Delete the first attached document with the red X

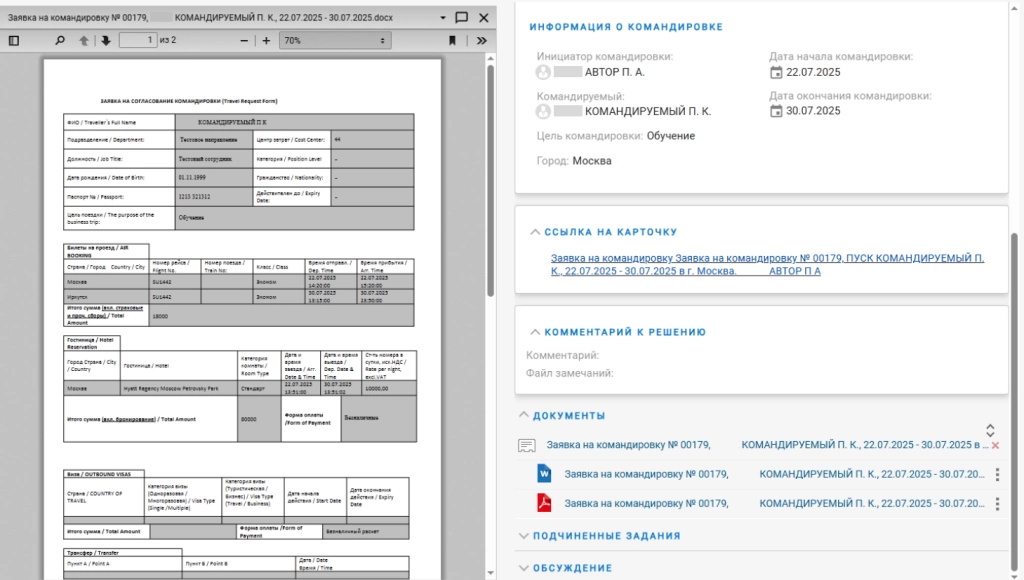pos(997,443)
